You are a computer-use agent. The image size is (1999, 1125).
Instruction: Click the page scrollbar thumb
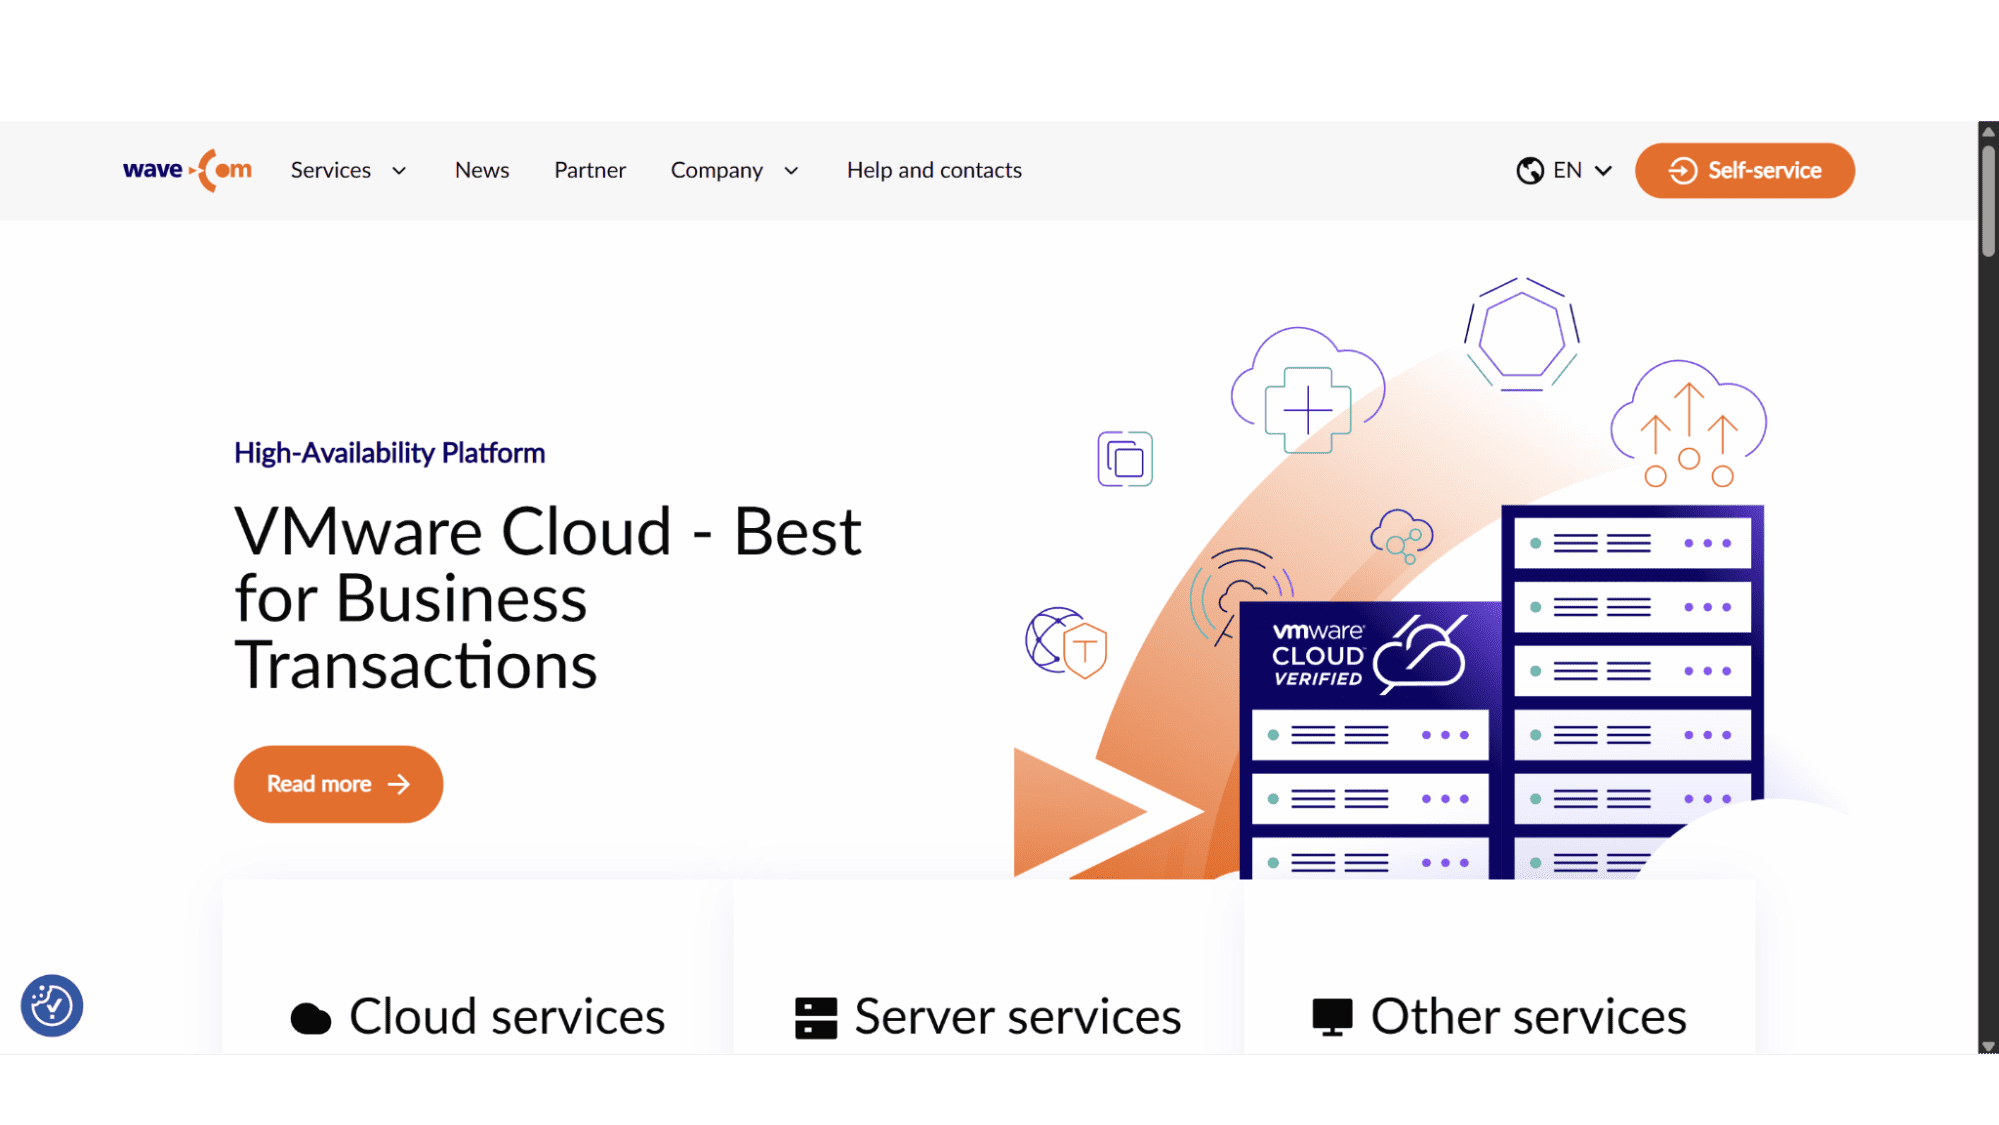click(1988, 200)
